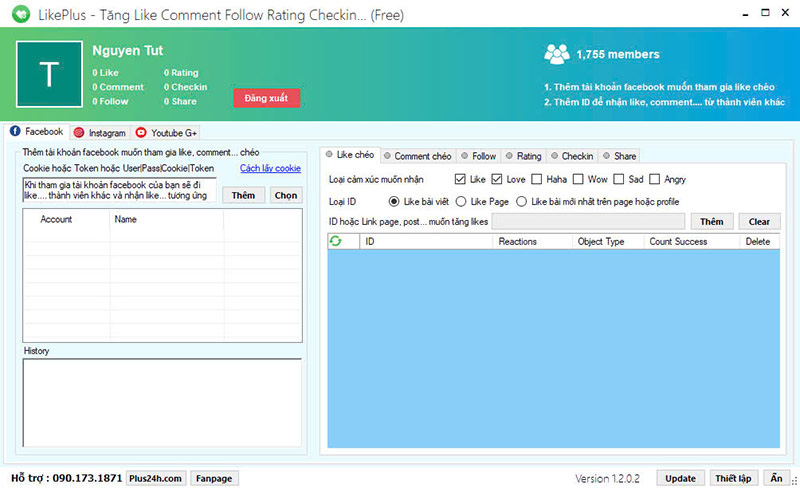Viewport: 800px width, 488px height.
Task: Toggle the Like reaction checkbox
Action: click(x=460, y=179)
